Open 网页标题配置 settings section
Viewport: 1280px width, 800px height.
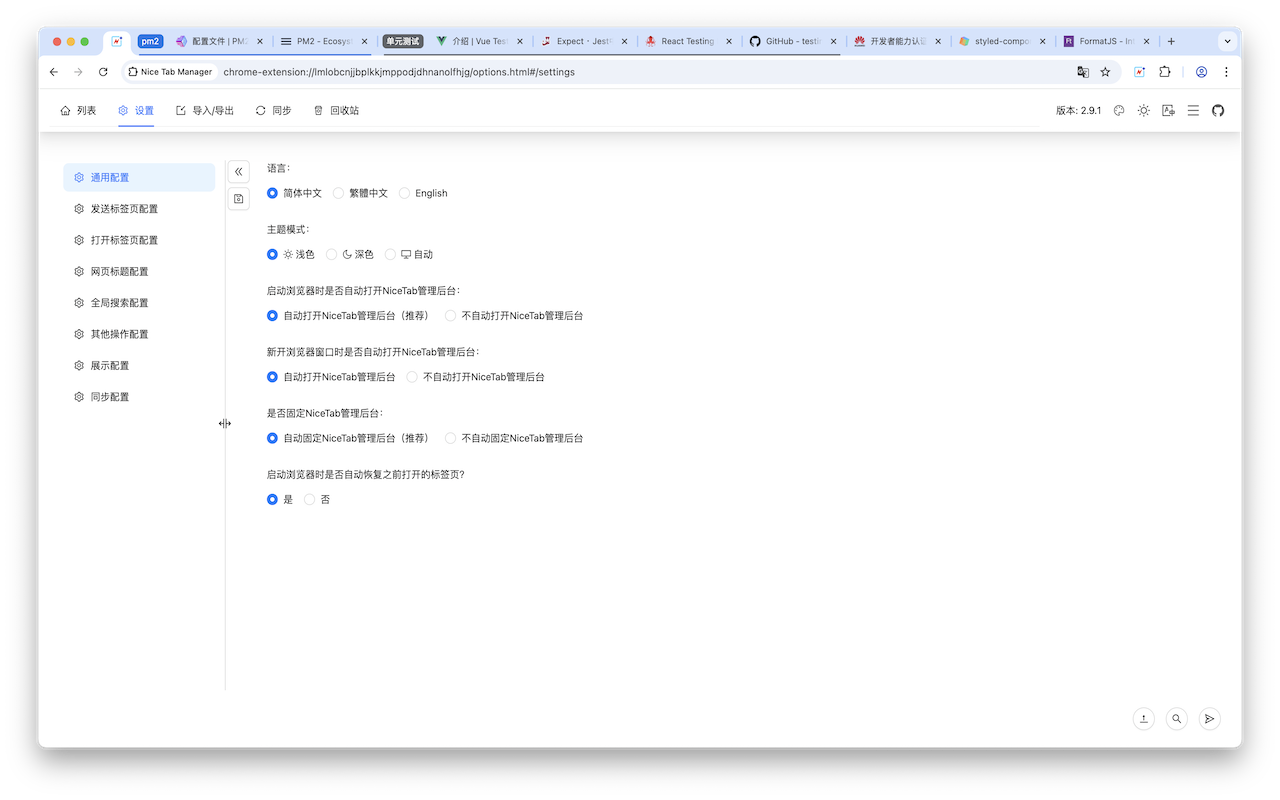pos(139,271)
